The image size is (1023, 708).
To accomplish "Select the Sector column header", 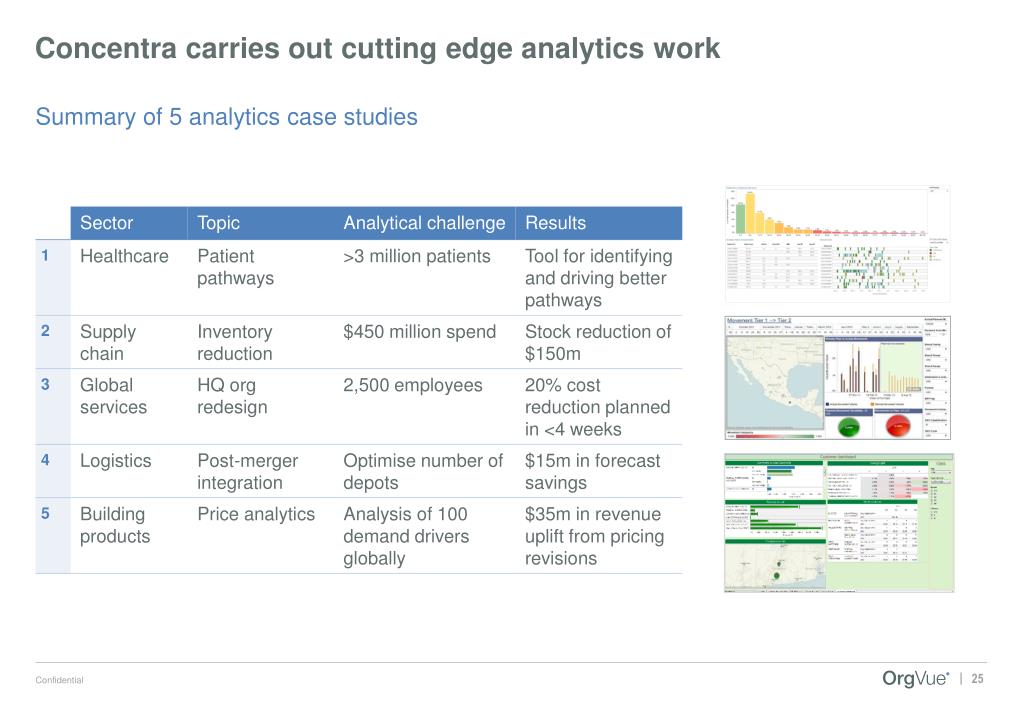I will tap(106, 223).
